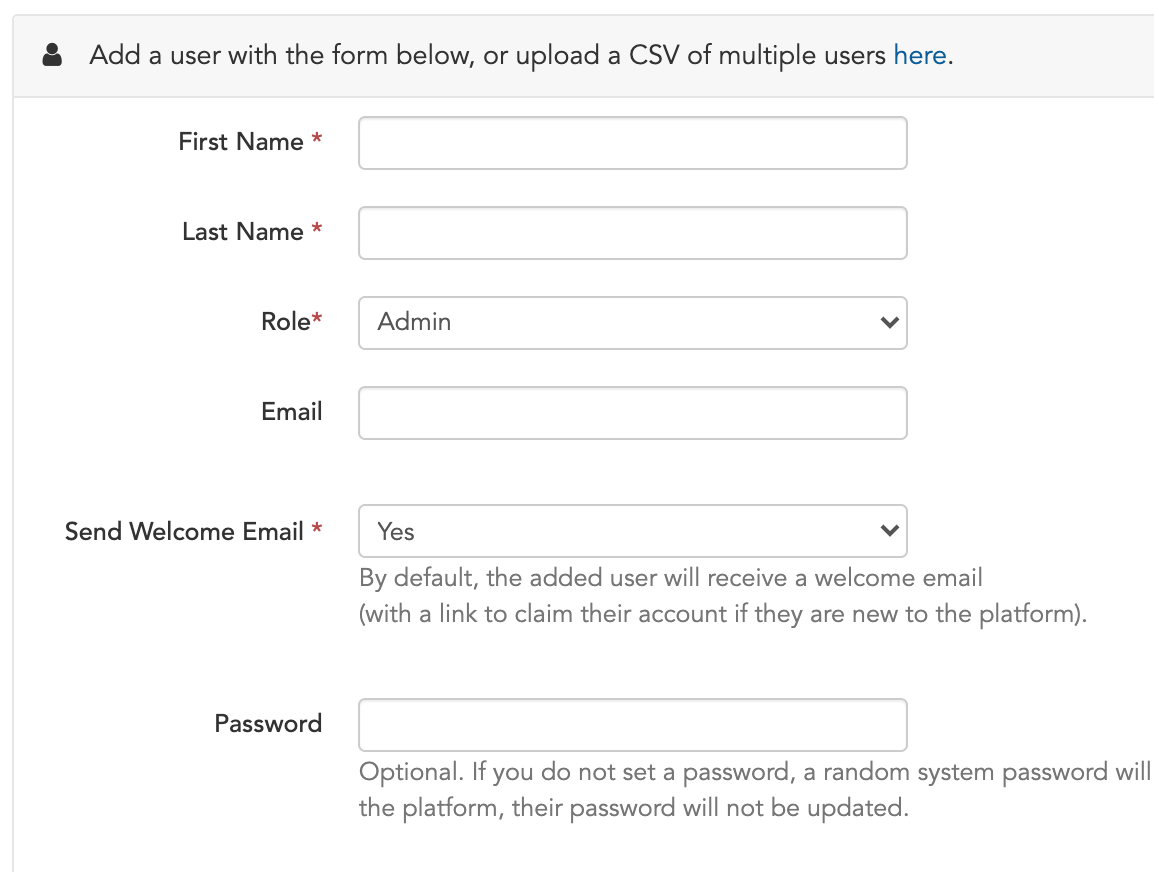The width and height of the screenshot is (1154, 872).
Task: Focus the Last Name input field
Action: (x=632, y=233)
